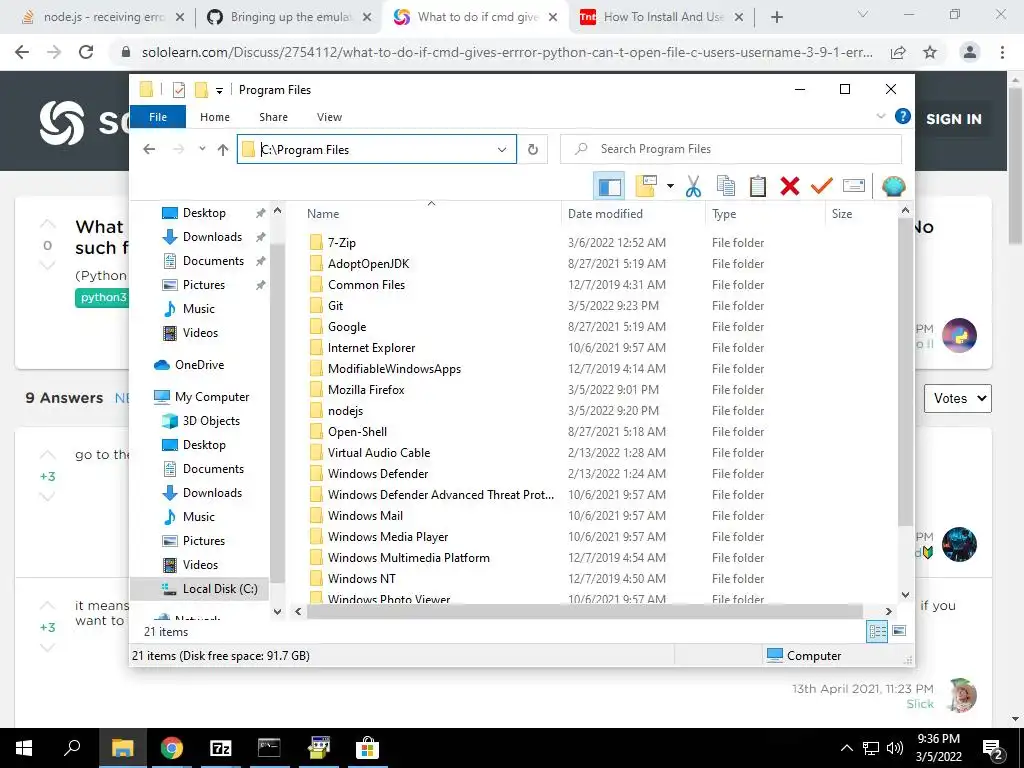Click the quick access New folder icon
Viewport: 1024px width, 768px height.
pyautogui.click(x=201, y=89)
